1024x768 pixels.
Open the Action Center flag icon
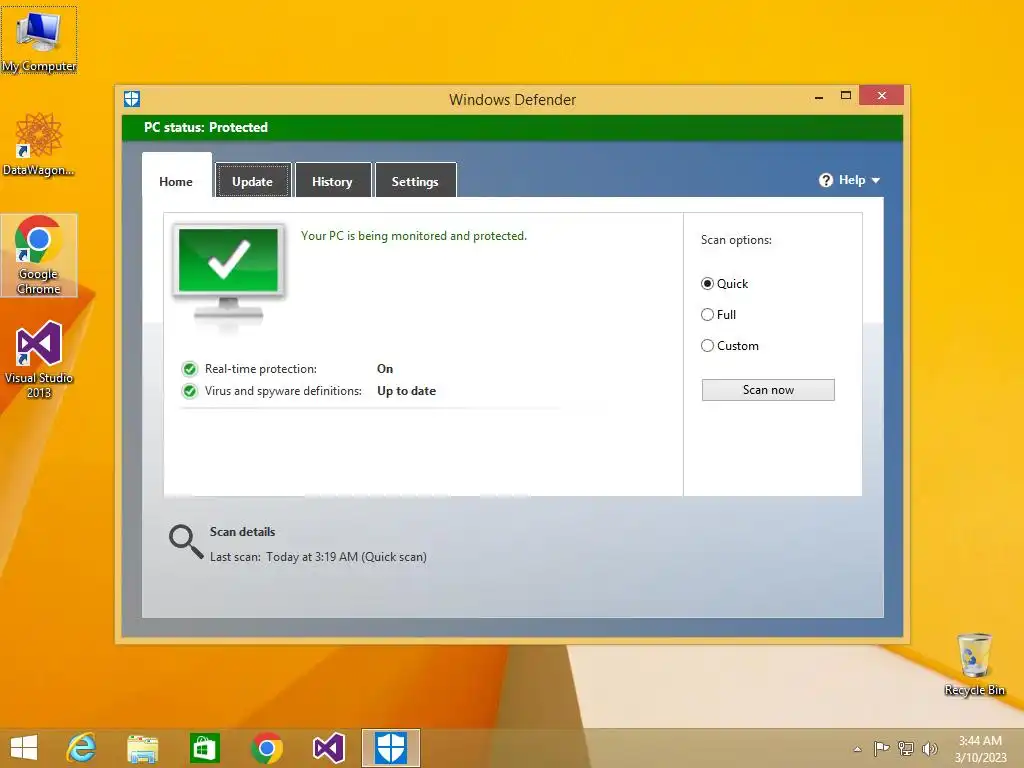coord(881,748)
